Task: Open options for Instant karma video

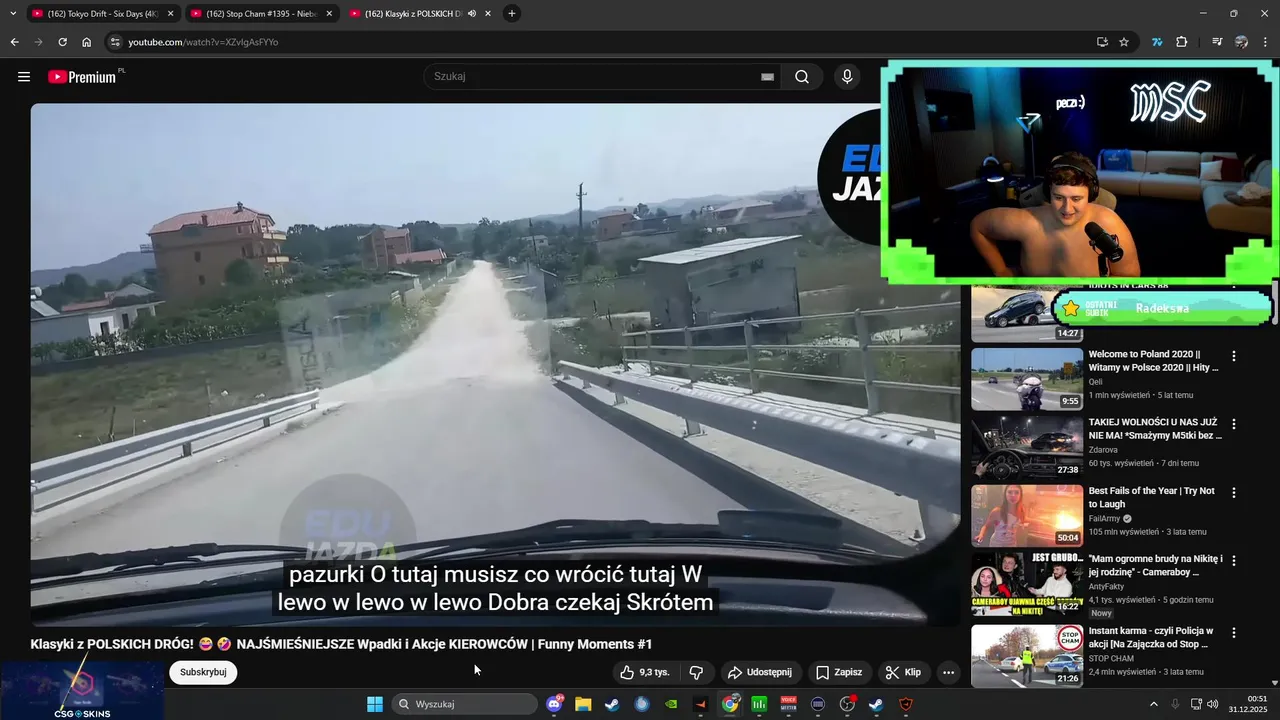Action: click(x=1234, y=632)
